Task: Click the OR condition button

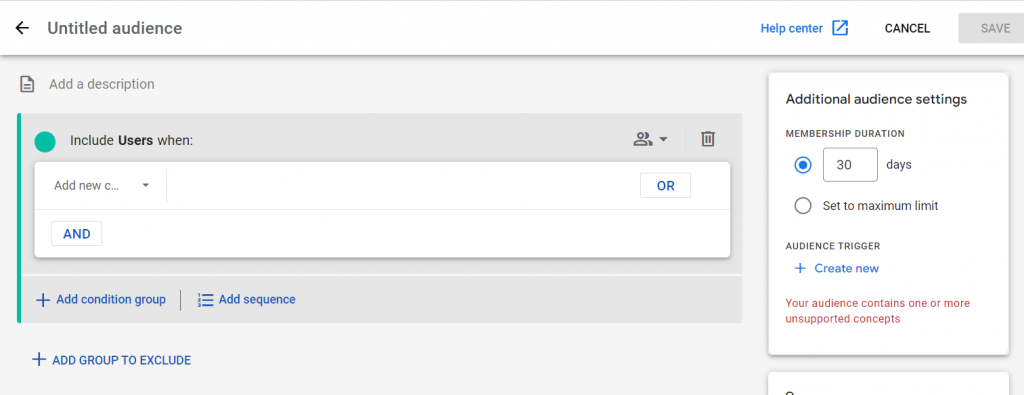Action: coord(665,185)
